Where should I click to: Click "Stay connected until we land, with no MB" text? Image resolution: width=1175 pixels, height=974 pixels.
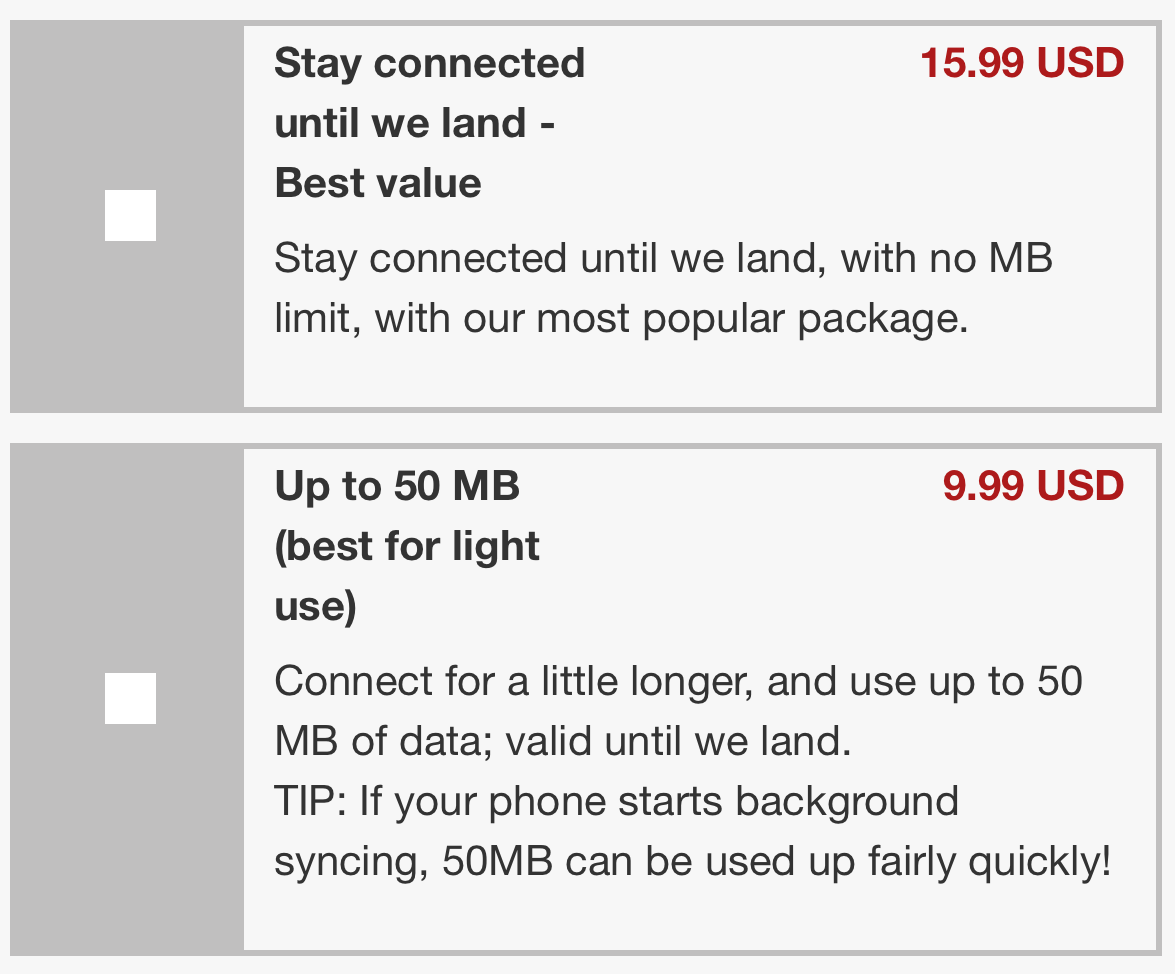(663, 259)
